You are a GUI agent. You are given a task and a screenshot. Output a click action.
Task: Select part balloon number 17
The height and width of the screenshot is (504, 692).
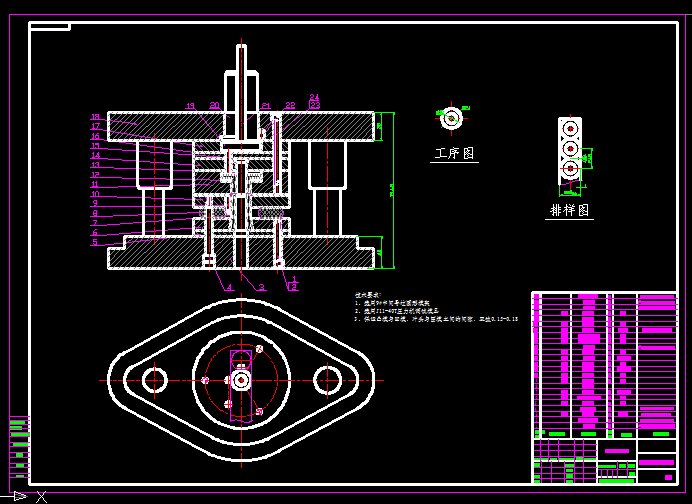[95, 126]
